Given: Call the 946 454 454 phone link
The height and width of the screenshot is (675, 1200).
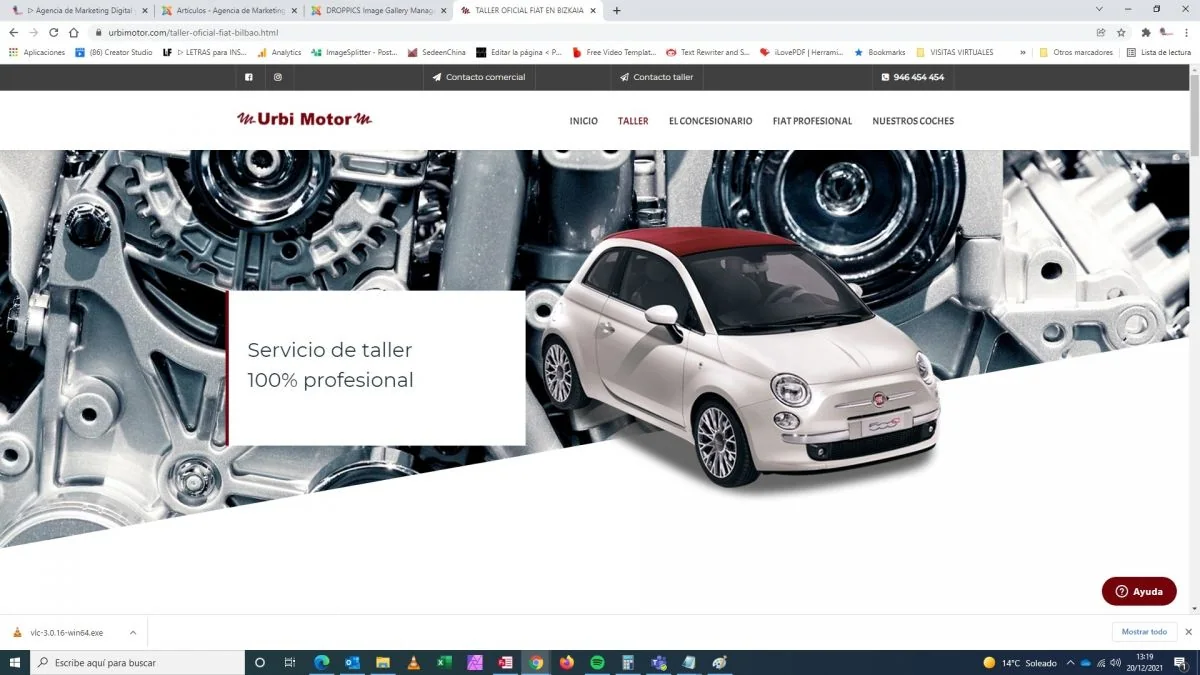Looking at the screenshot, I should (x=913, y=77).
